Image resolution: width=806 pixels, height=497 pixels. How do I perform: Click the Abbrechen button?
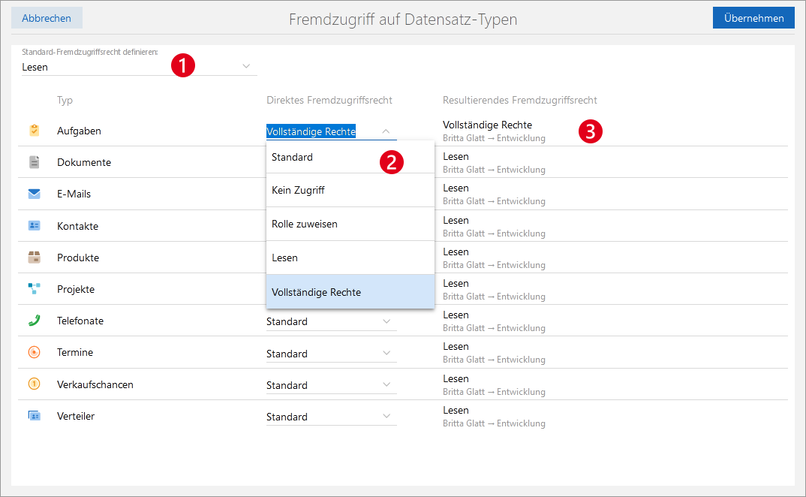tap(48, 18)
